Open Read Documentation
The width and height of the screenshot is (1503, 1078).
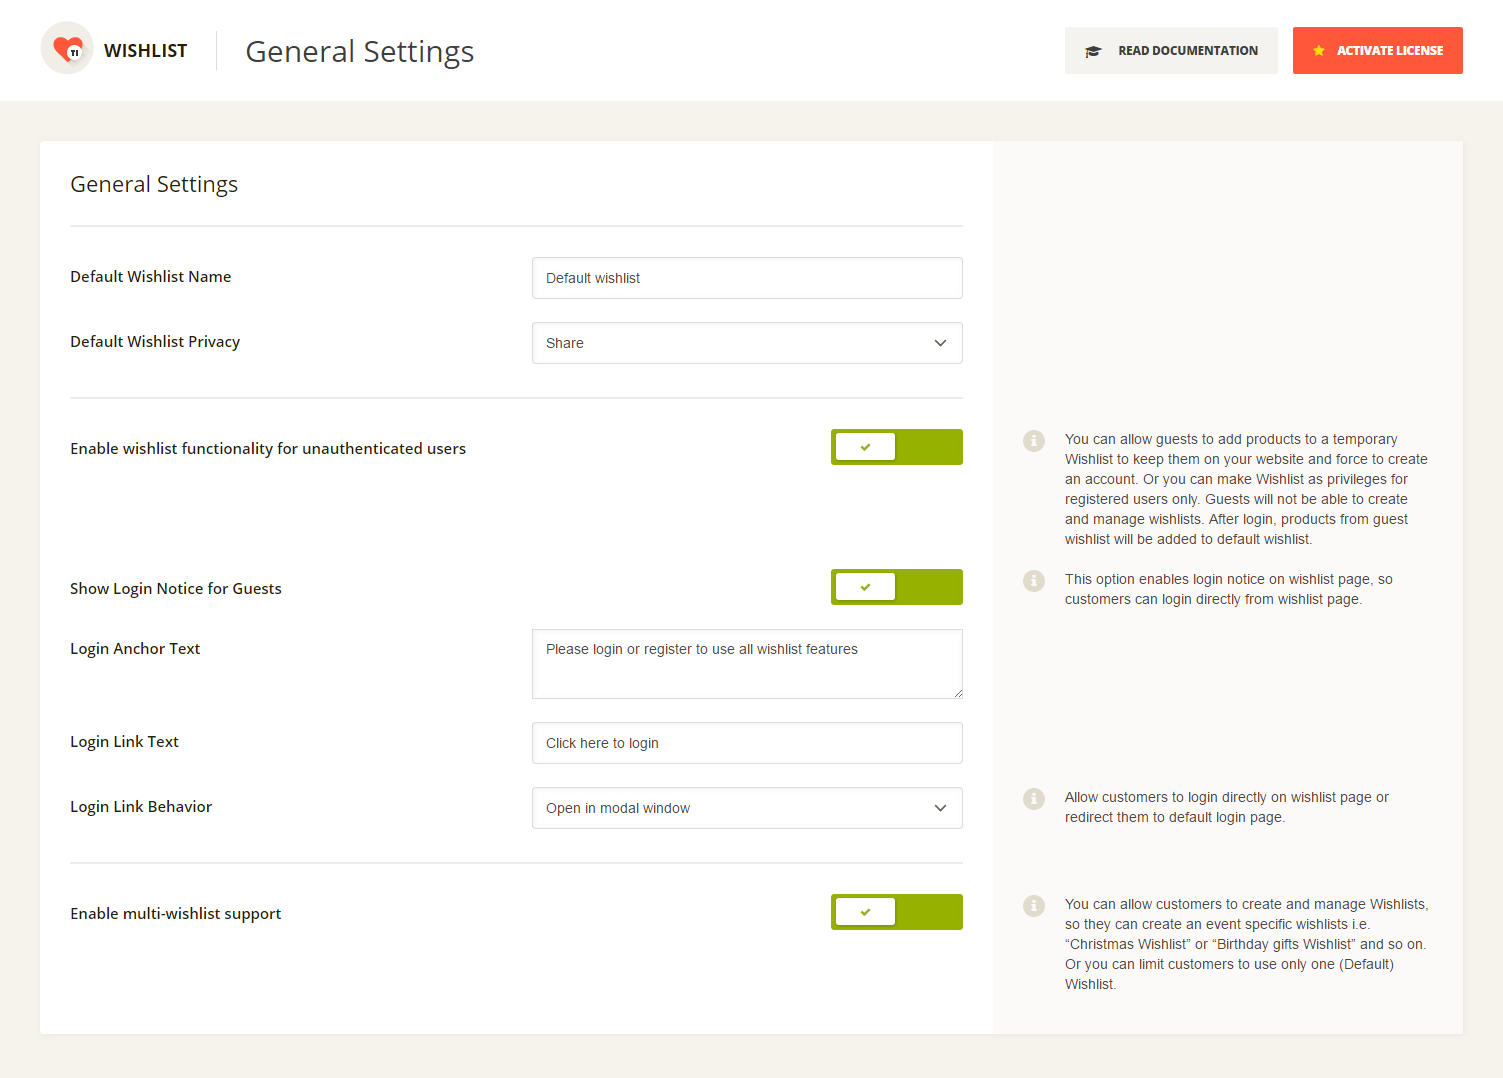pos(1171,50)
